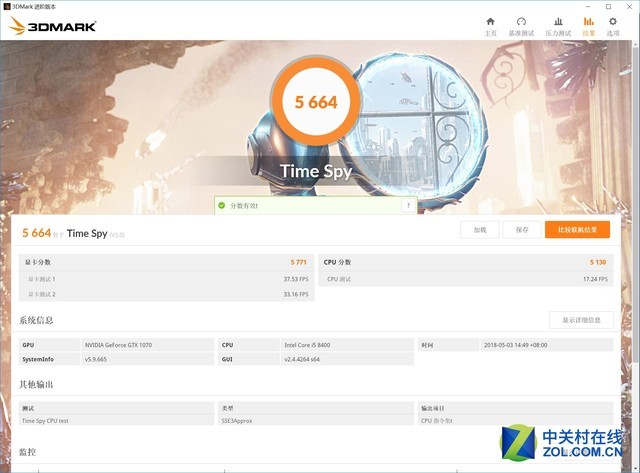Click the 监控 monitoring heading
The height and width of the screenshot is (473, 640).
click(x=27, y=452)
